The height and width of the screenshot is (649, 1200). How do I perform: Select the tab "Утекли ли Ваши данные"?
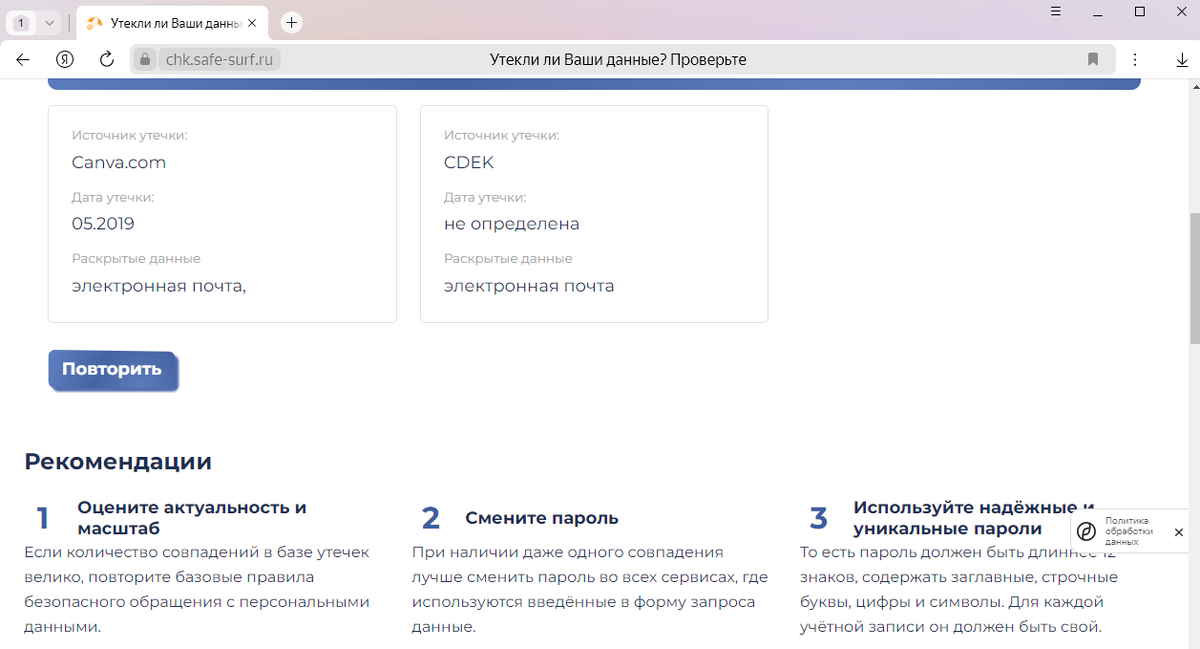[173, 22]
